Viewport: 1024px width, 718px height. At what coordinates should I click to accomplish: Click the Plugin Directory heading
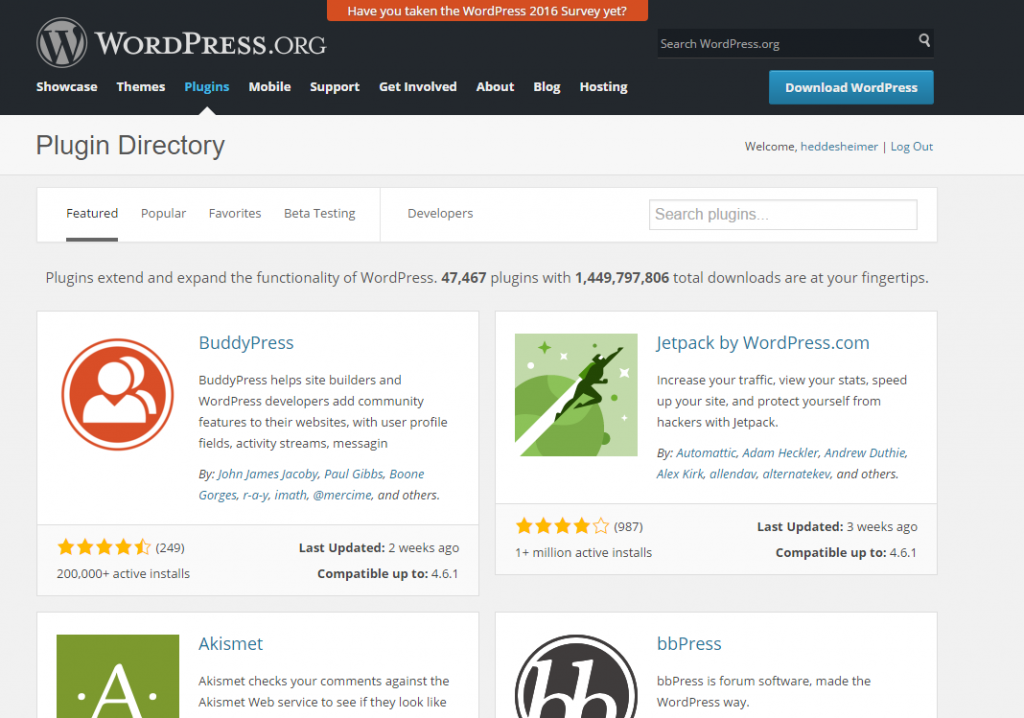pos(130,145)
